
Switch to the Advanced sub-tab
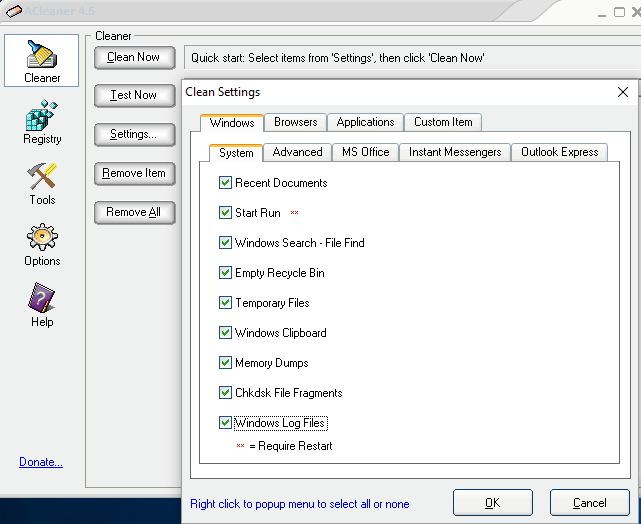tap(297, 152)
